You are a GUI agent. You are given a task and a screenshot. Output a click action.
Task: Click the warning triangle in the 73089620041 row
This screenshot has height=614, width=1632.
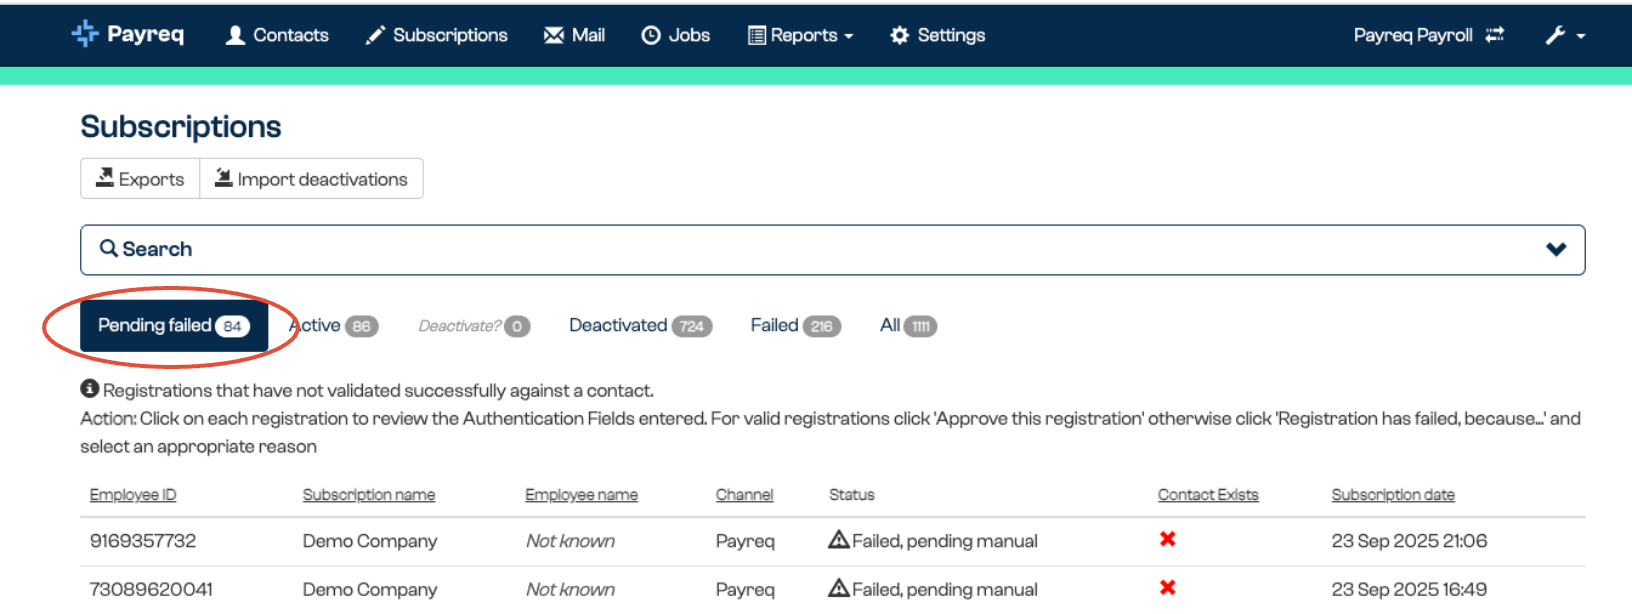click(x=839, y=589)
